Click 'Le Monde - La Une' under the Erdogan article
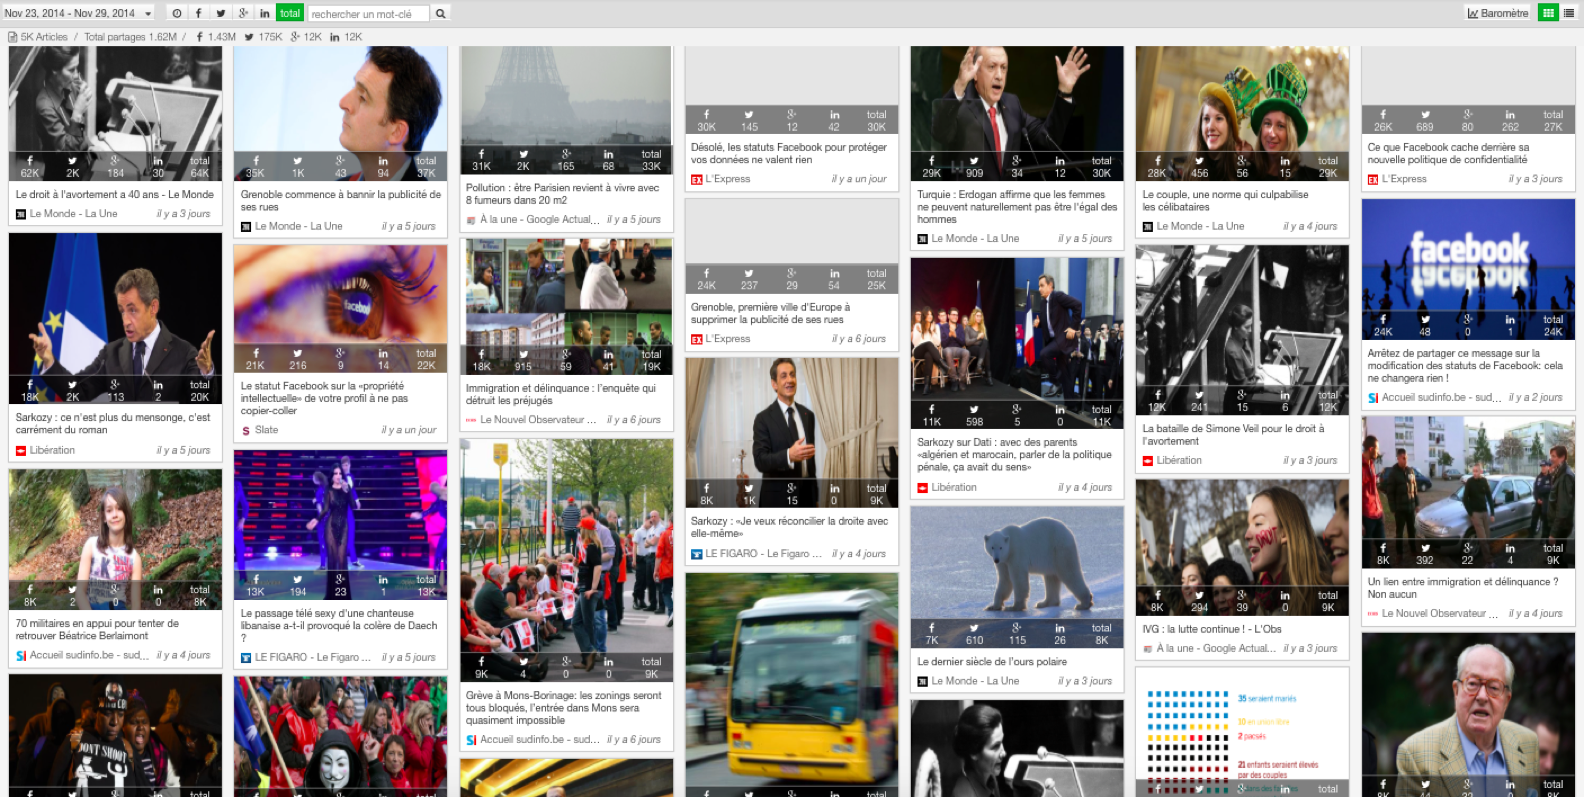 tap(975, 239)
